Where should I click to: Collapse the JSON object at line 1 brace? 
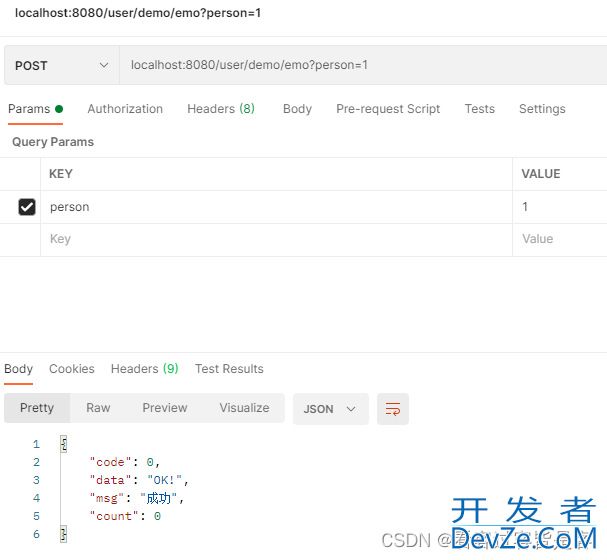click(64, 444)
